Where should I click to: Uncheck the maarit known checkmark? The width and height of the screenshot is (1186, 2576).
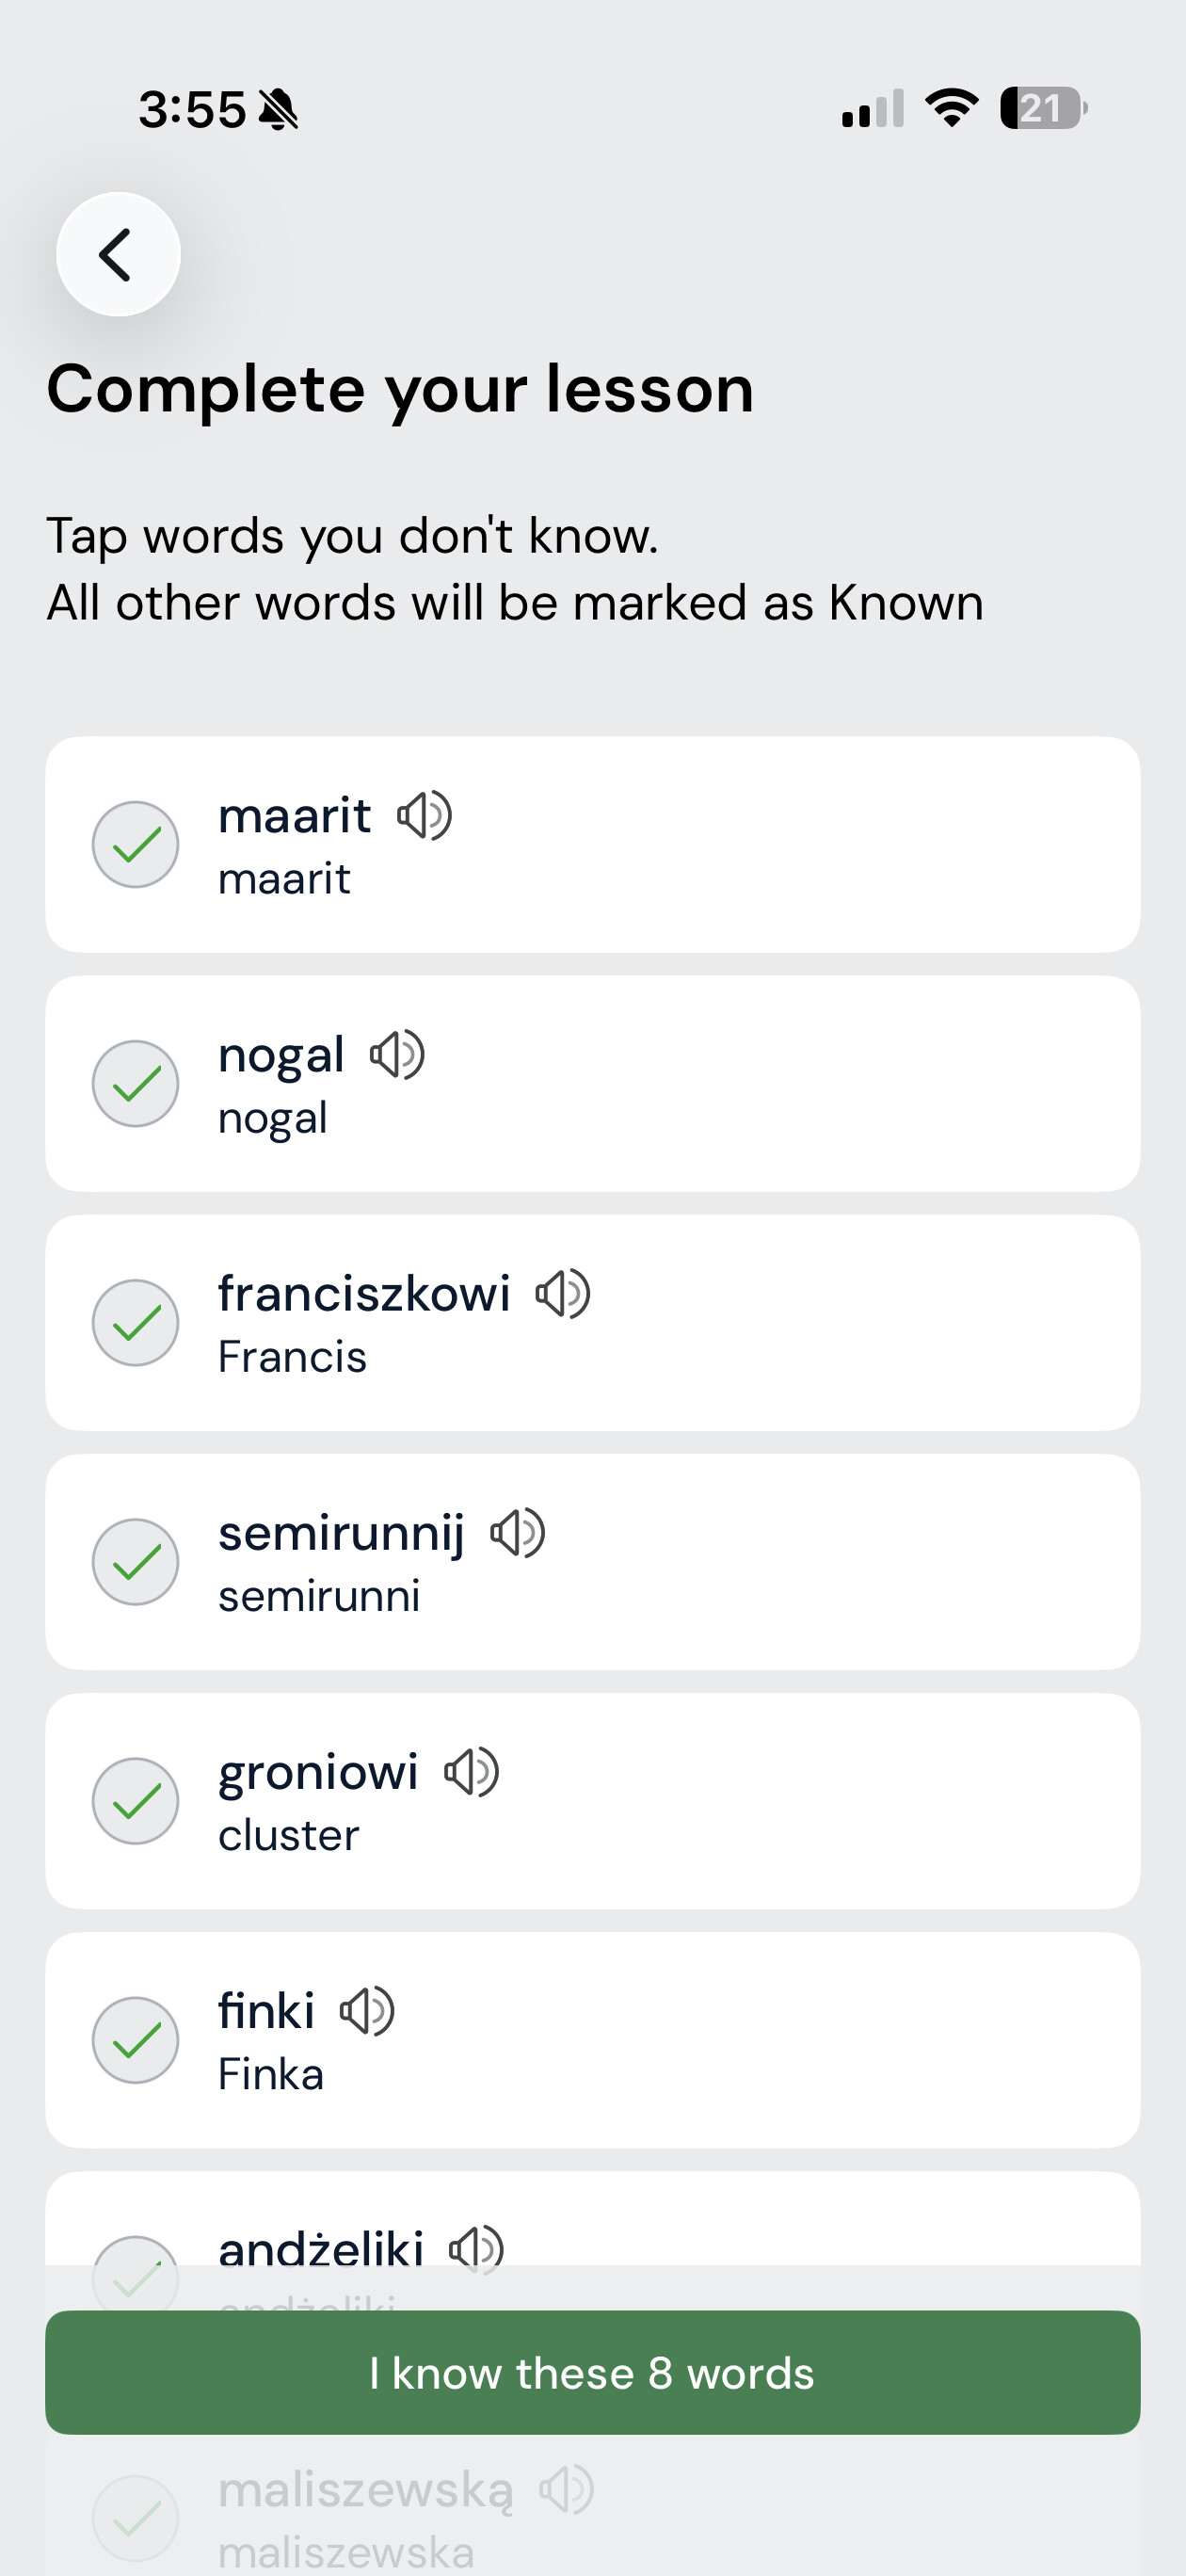click(x=135, y=844)
